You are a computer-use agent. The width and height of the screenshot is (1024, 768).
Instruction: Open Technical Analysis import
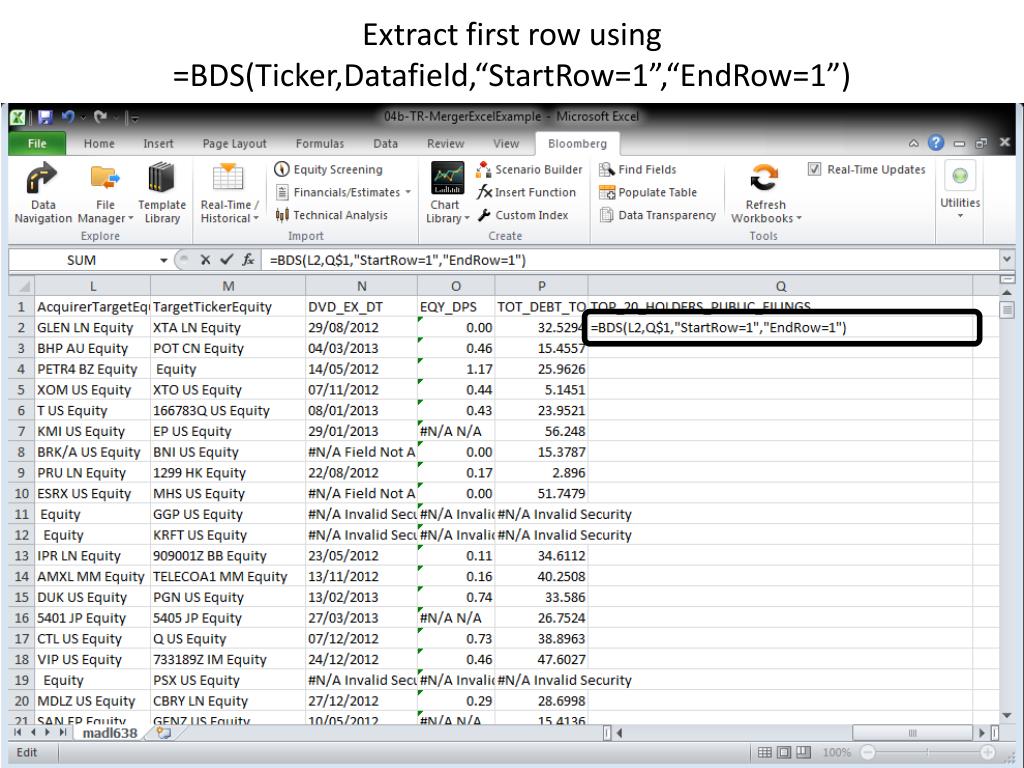click(x=332, y=215)
